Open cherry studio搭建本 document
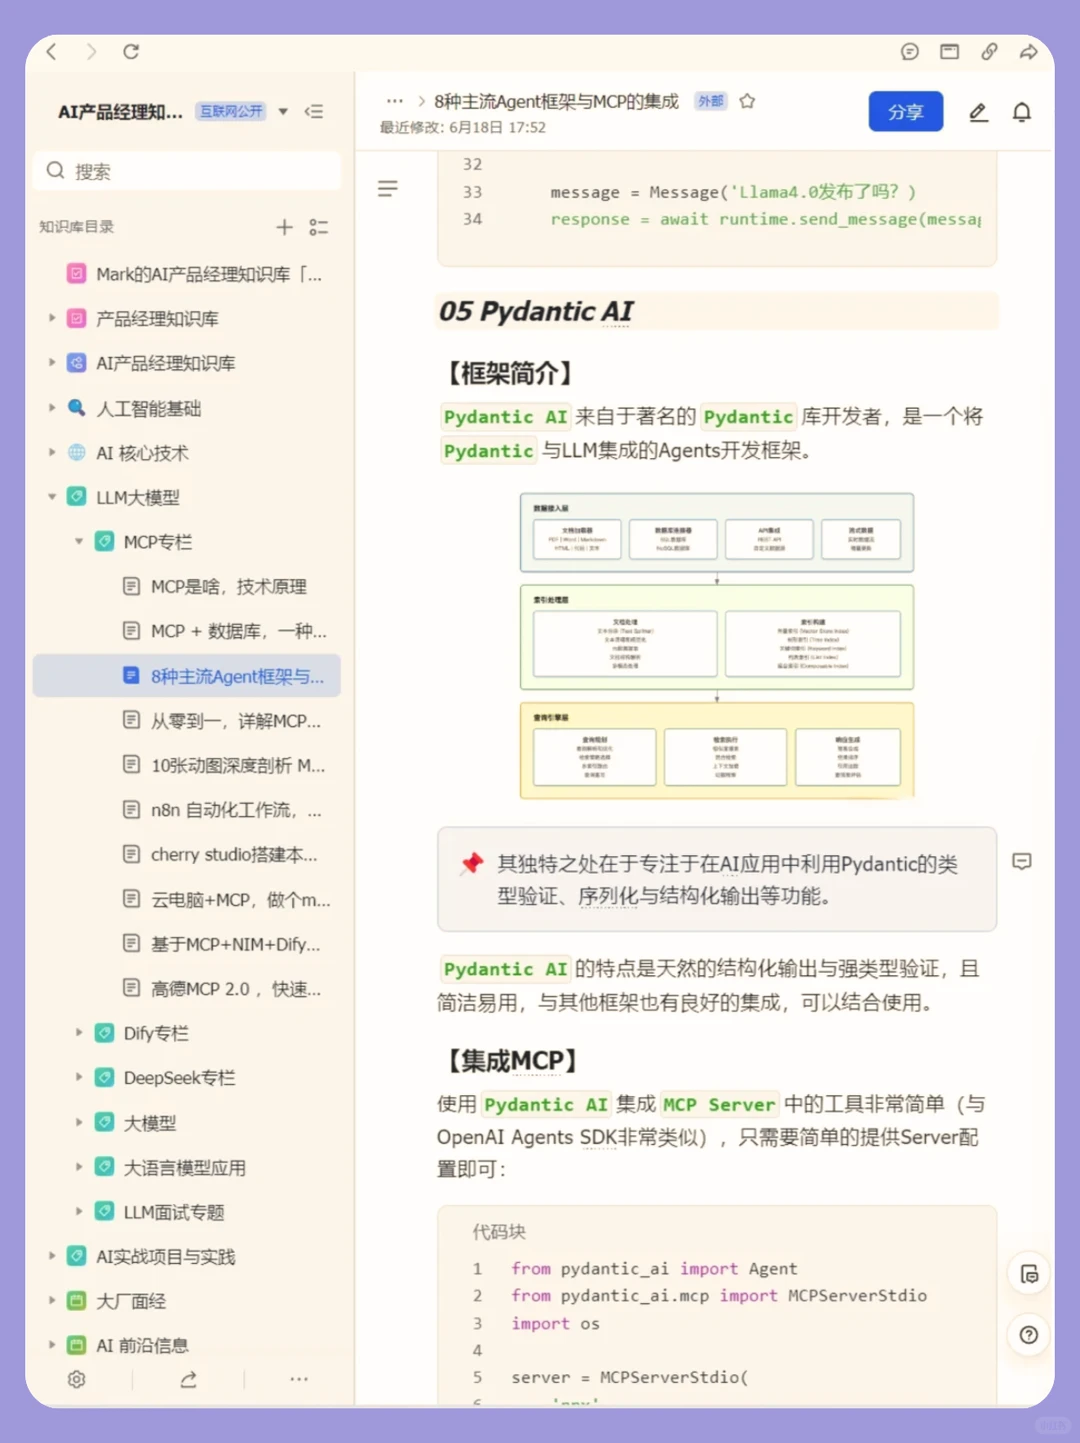1080x1443 pixels. pyautogui.click(x=187, y=855)
